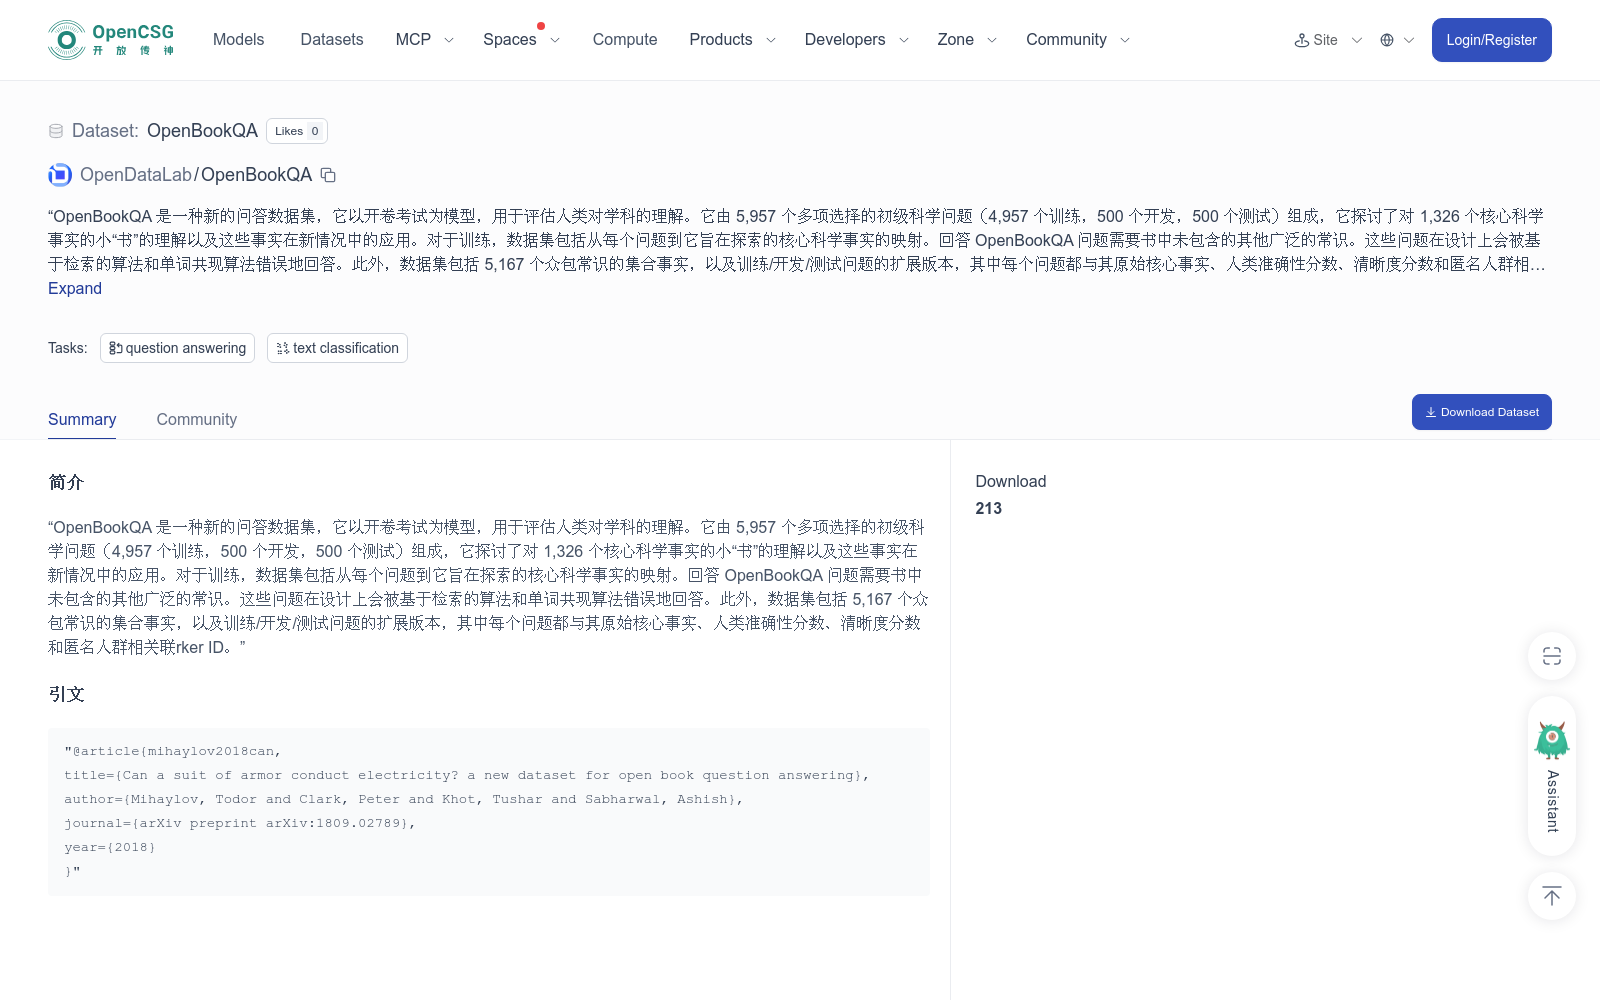
Task: Click the database icon beside Dataset label
Action: coord(56,131)
